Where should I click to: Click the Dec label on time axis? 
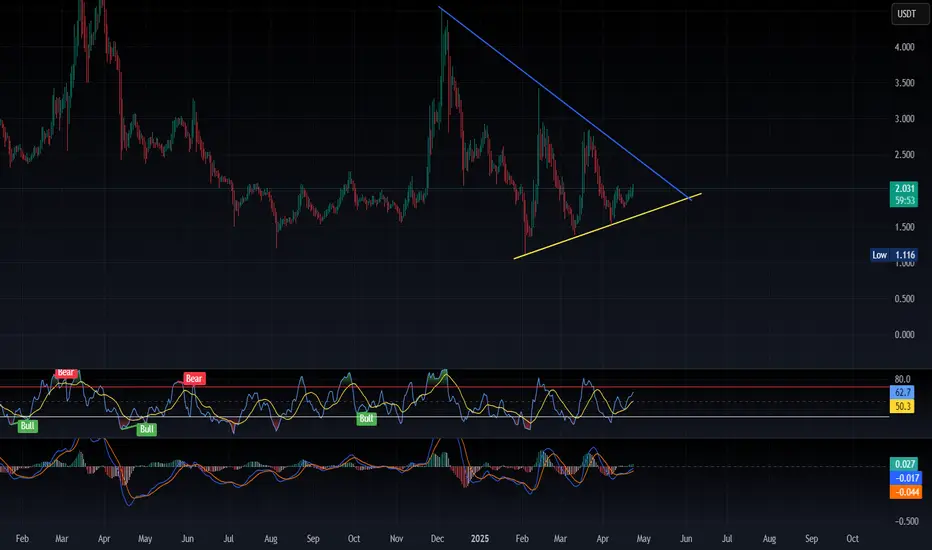tap(437, 539)
